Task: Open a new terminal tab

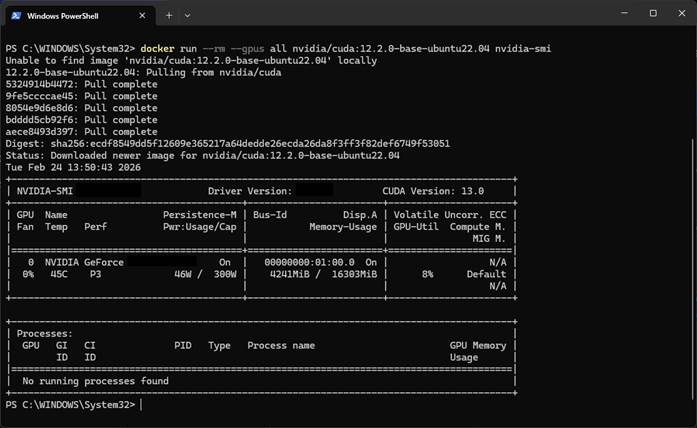Action: (168, 15)
